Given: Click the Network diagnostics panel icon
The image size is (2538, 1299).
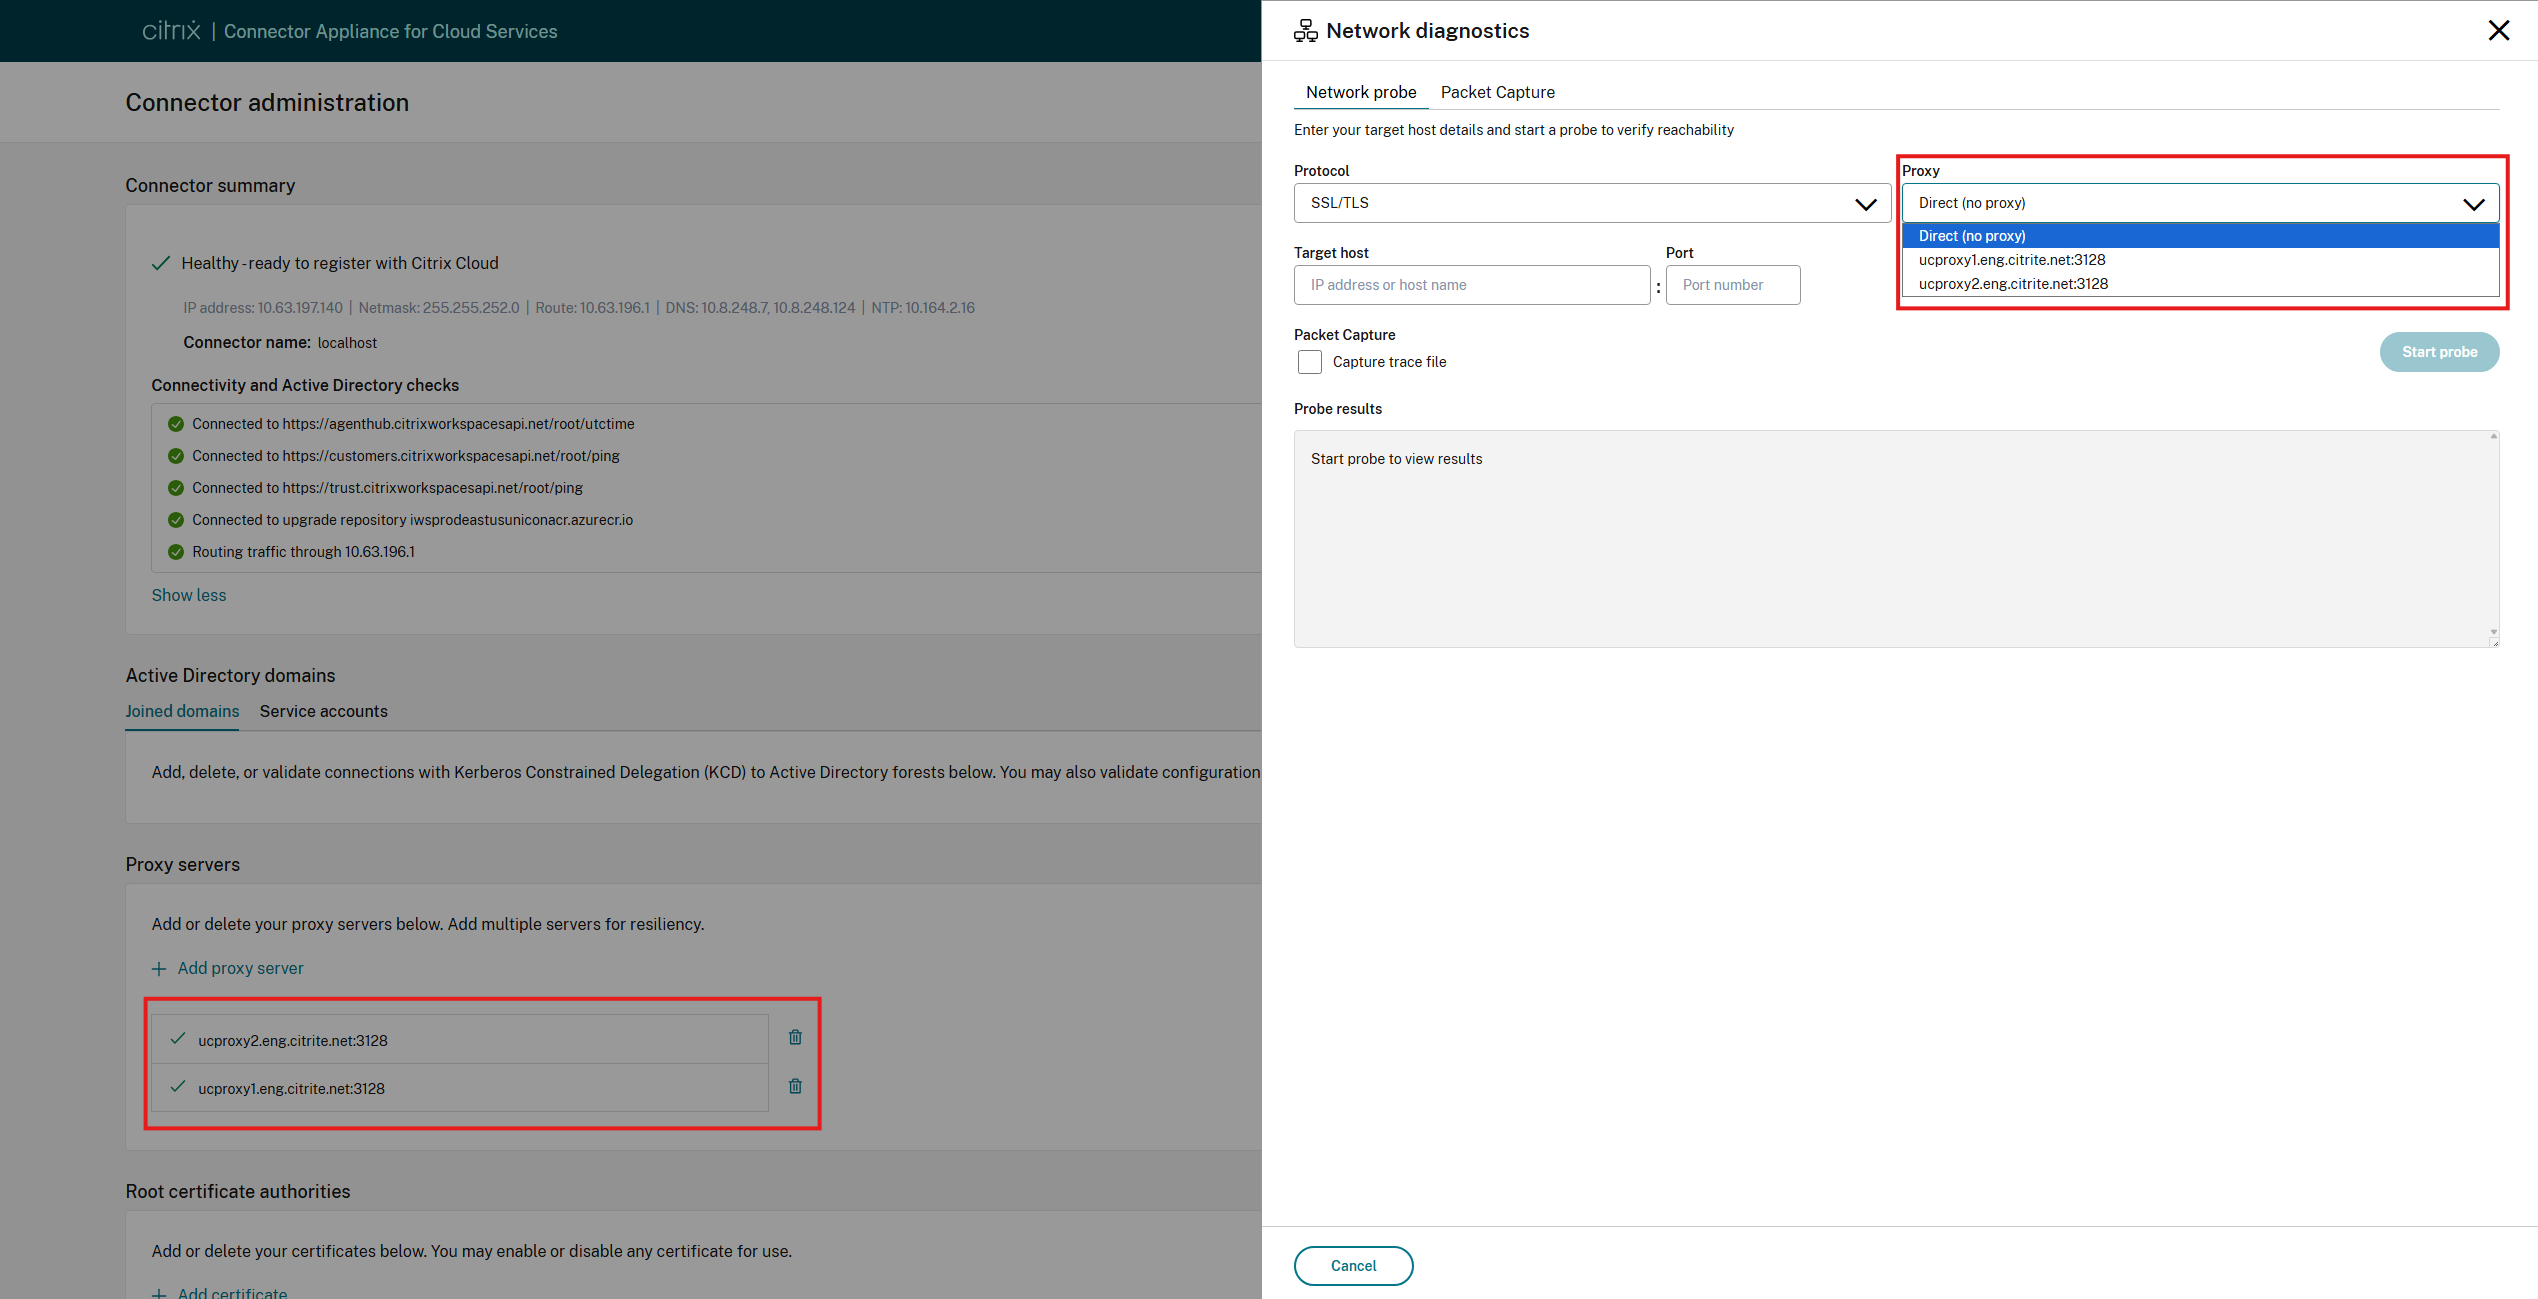Looking at the screenshot, I should pos(1304,30).
